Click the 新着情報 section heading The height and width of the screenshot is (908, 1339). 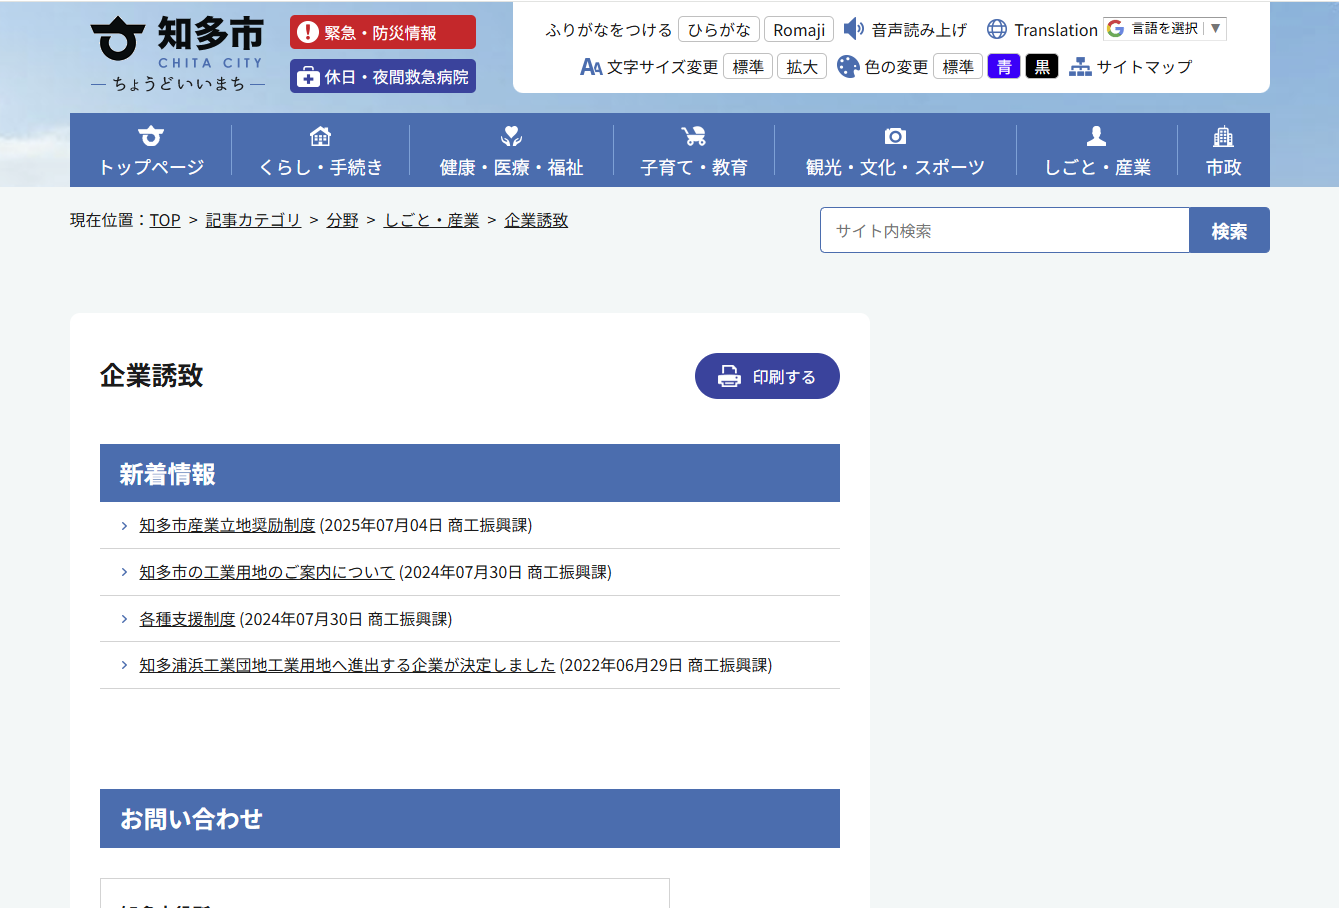(470, 473)
